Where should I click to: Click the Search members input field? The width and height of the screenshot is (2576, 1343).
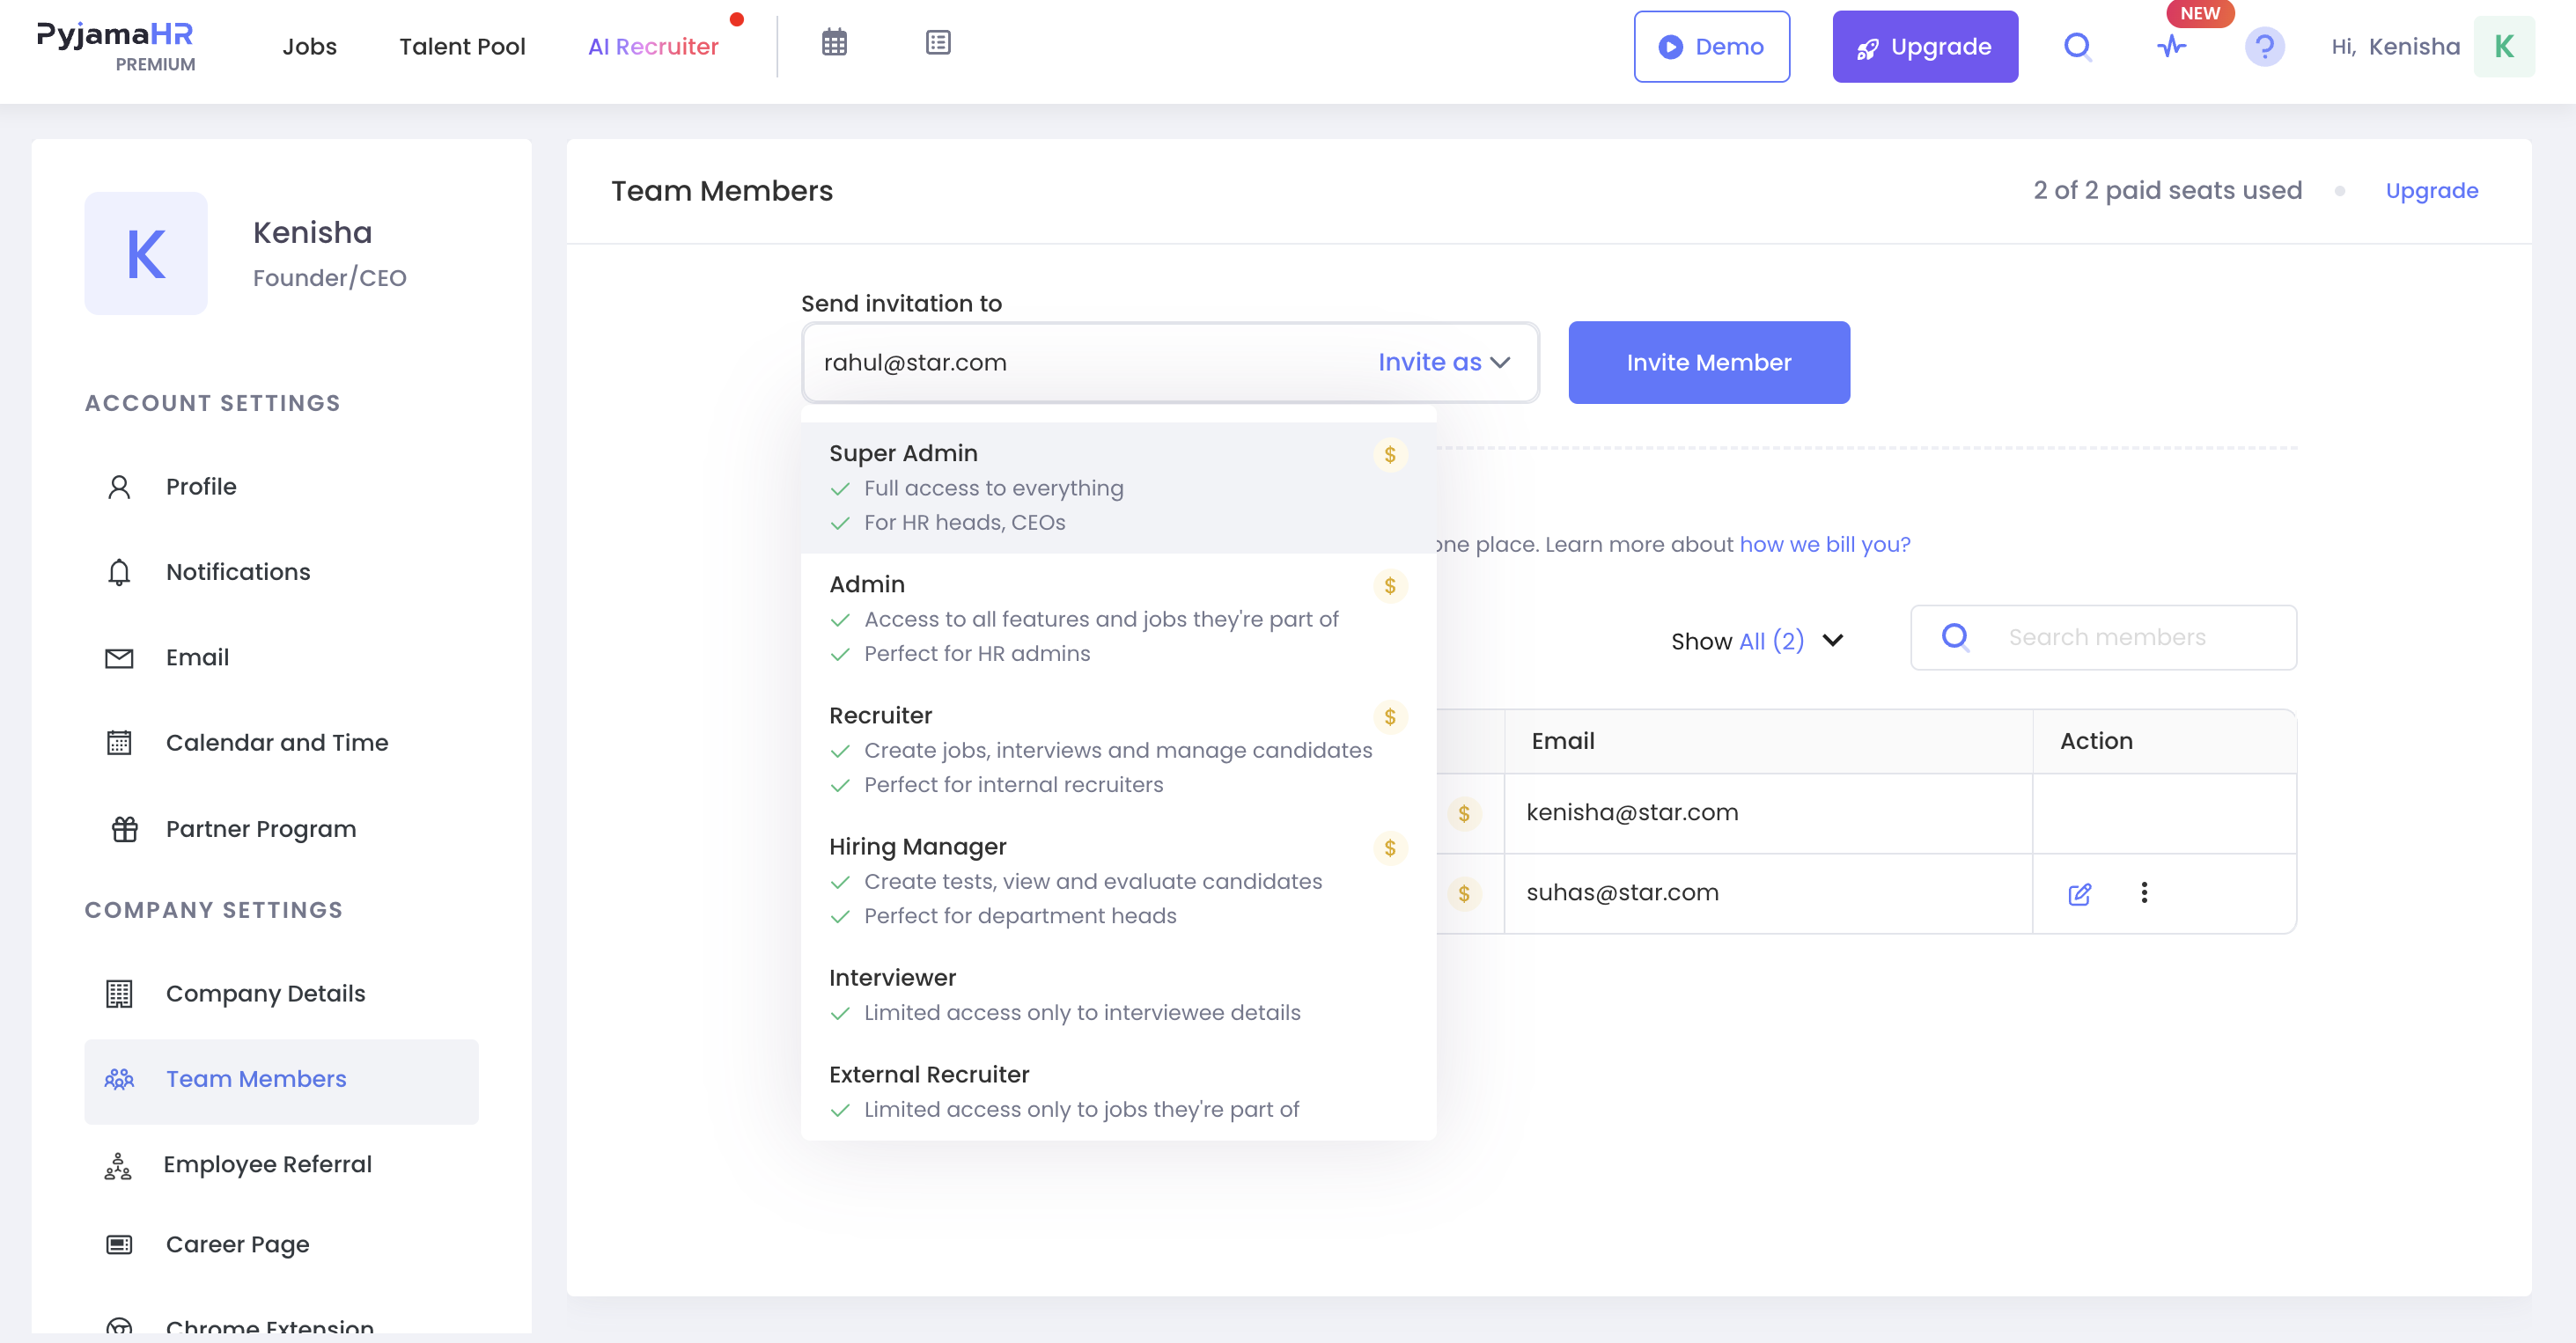click(x=2103, y=637)
